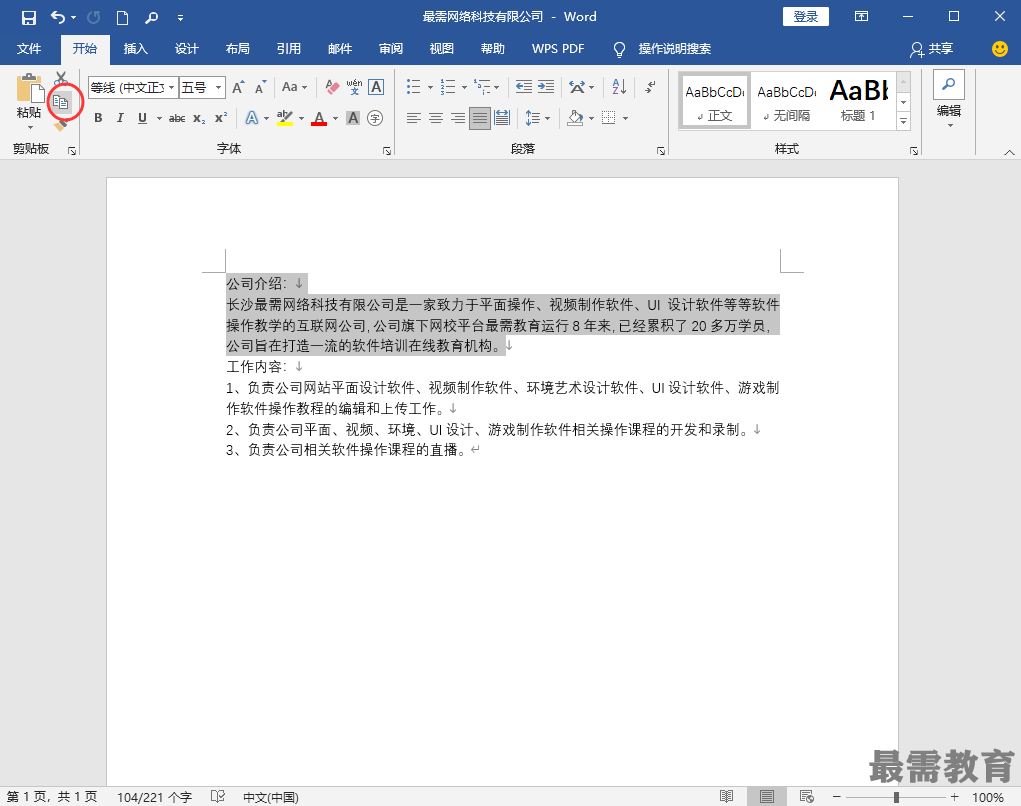Align text to the left
The image size is (1021, 806).
[x=413, y=118]
